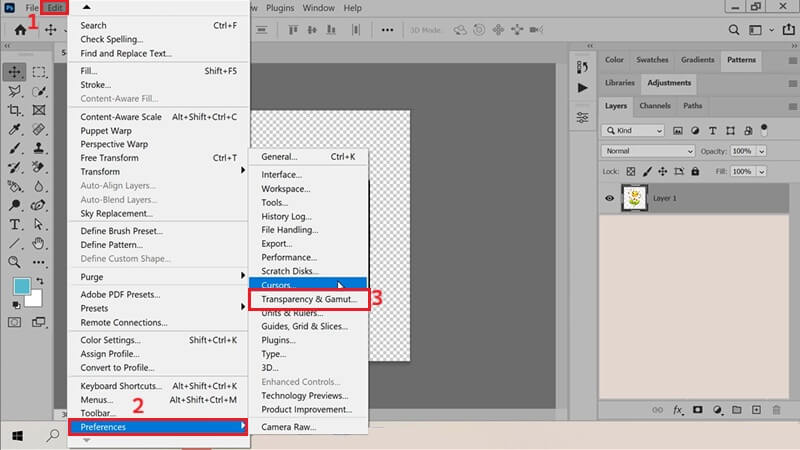
Task: Create a new group folder icon
Action: [x=737, y=410]
